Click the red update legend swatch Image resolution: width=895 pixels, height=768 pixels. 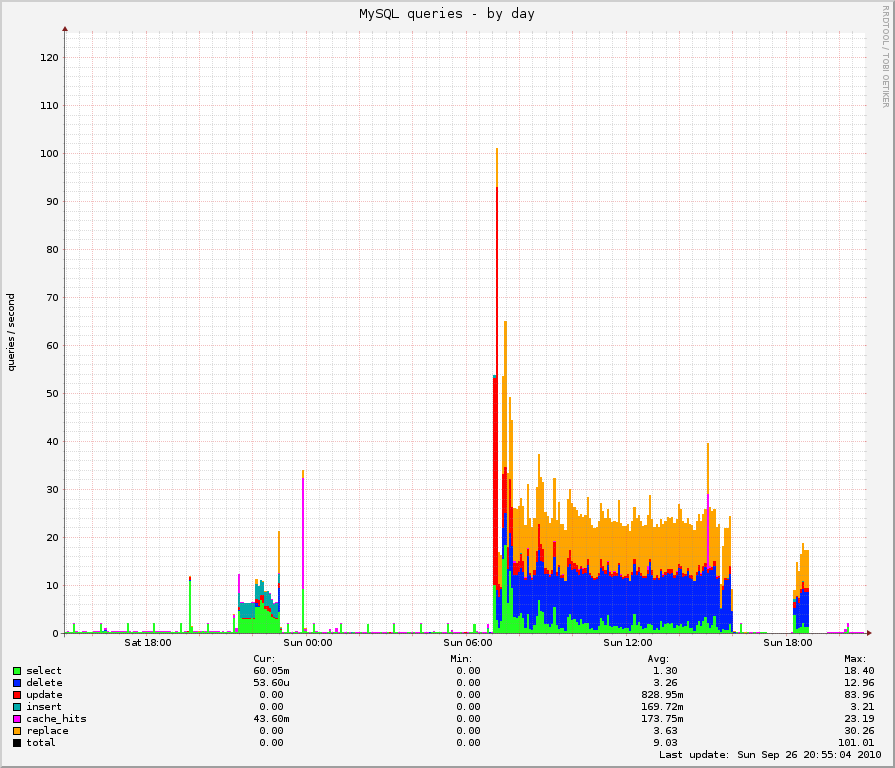(17, 695)
